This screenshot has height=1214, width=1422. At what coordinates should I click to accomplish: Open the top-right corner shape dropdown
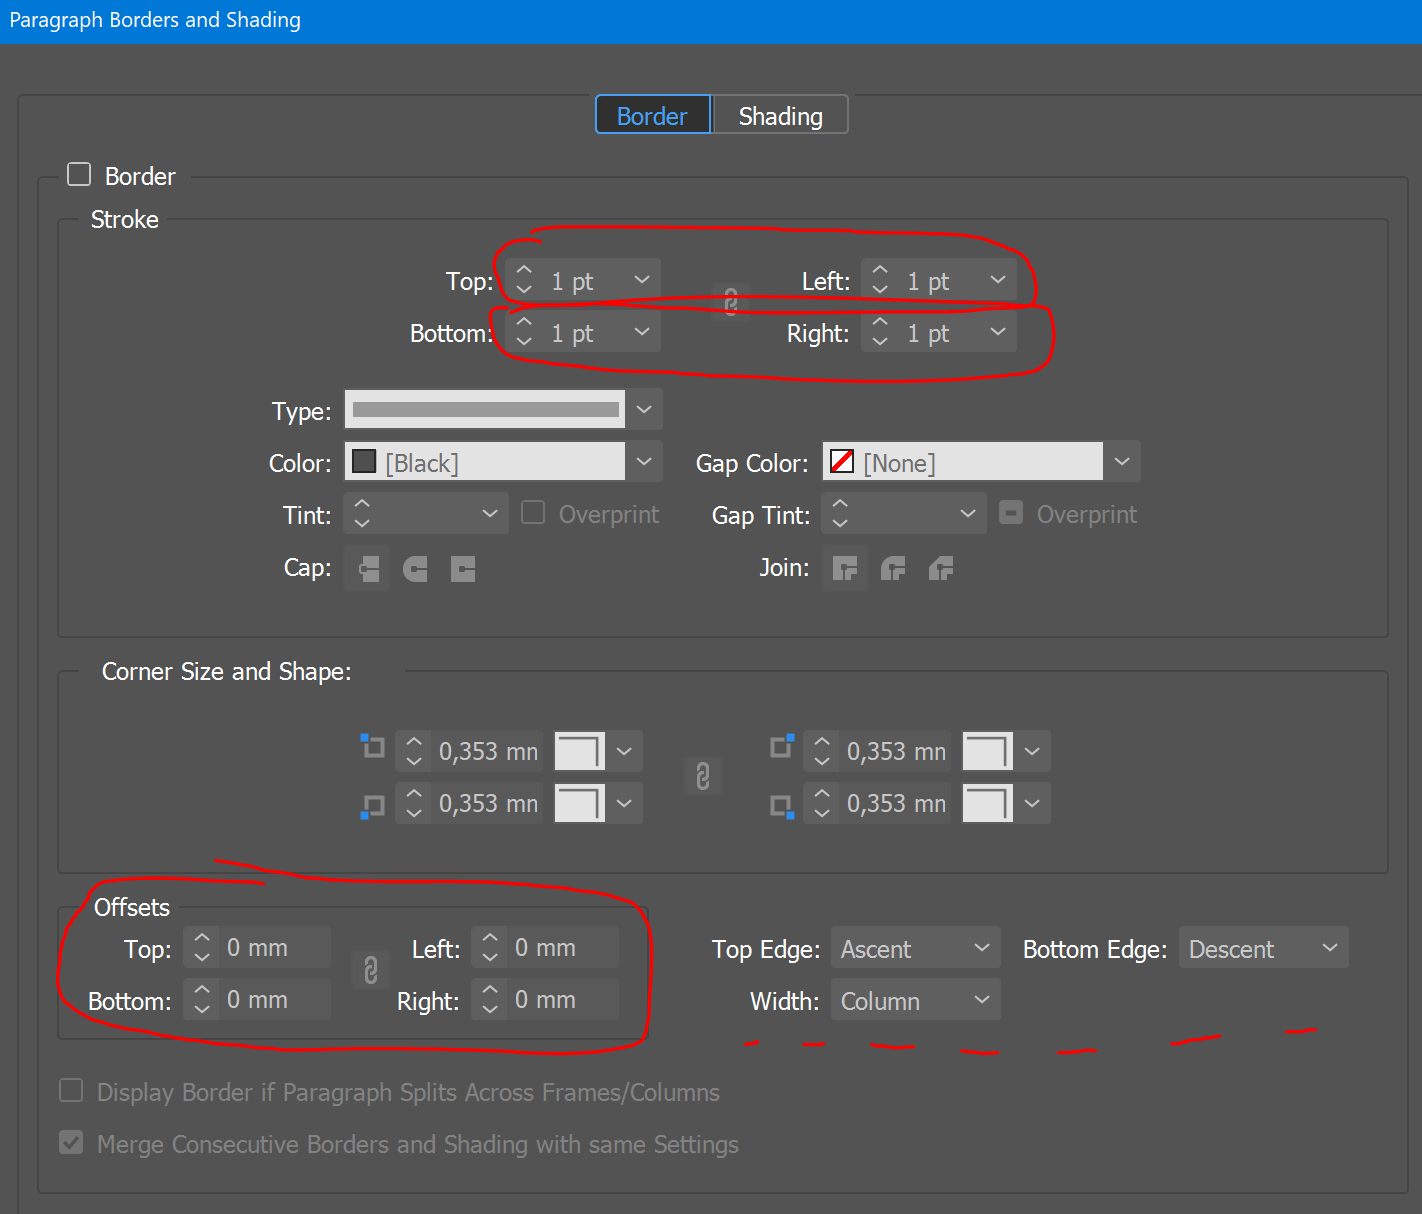coord(1032,751)
